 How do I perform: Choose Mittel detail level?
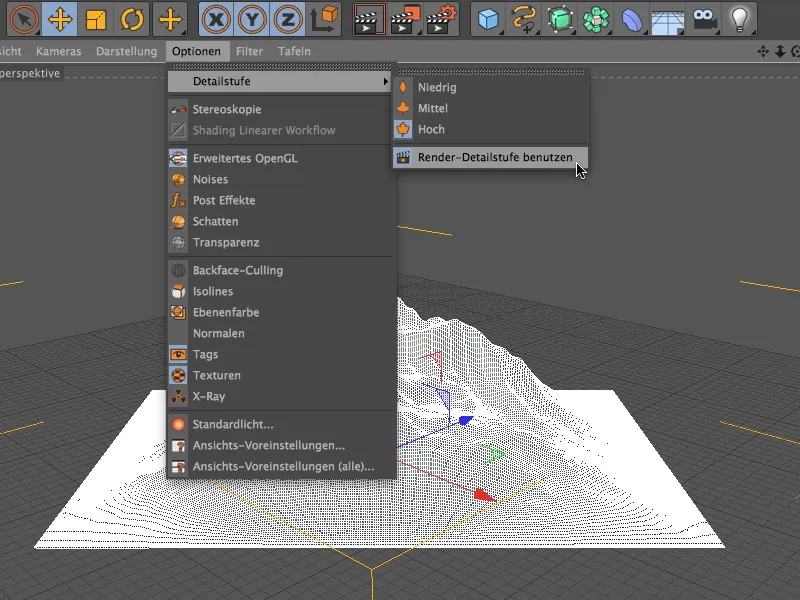pos(491,108)
